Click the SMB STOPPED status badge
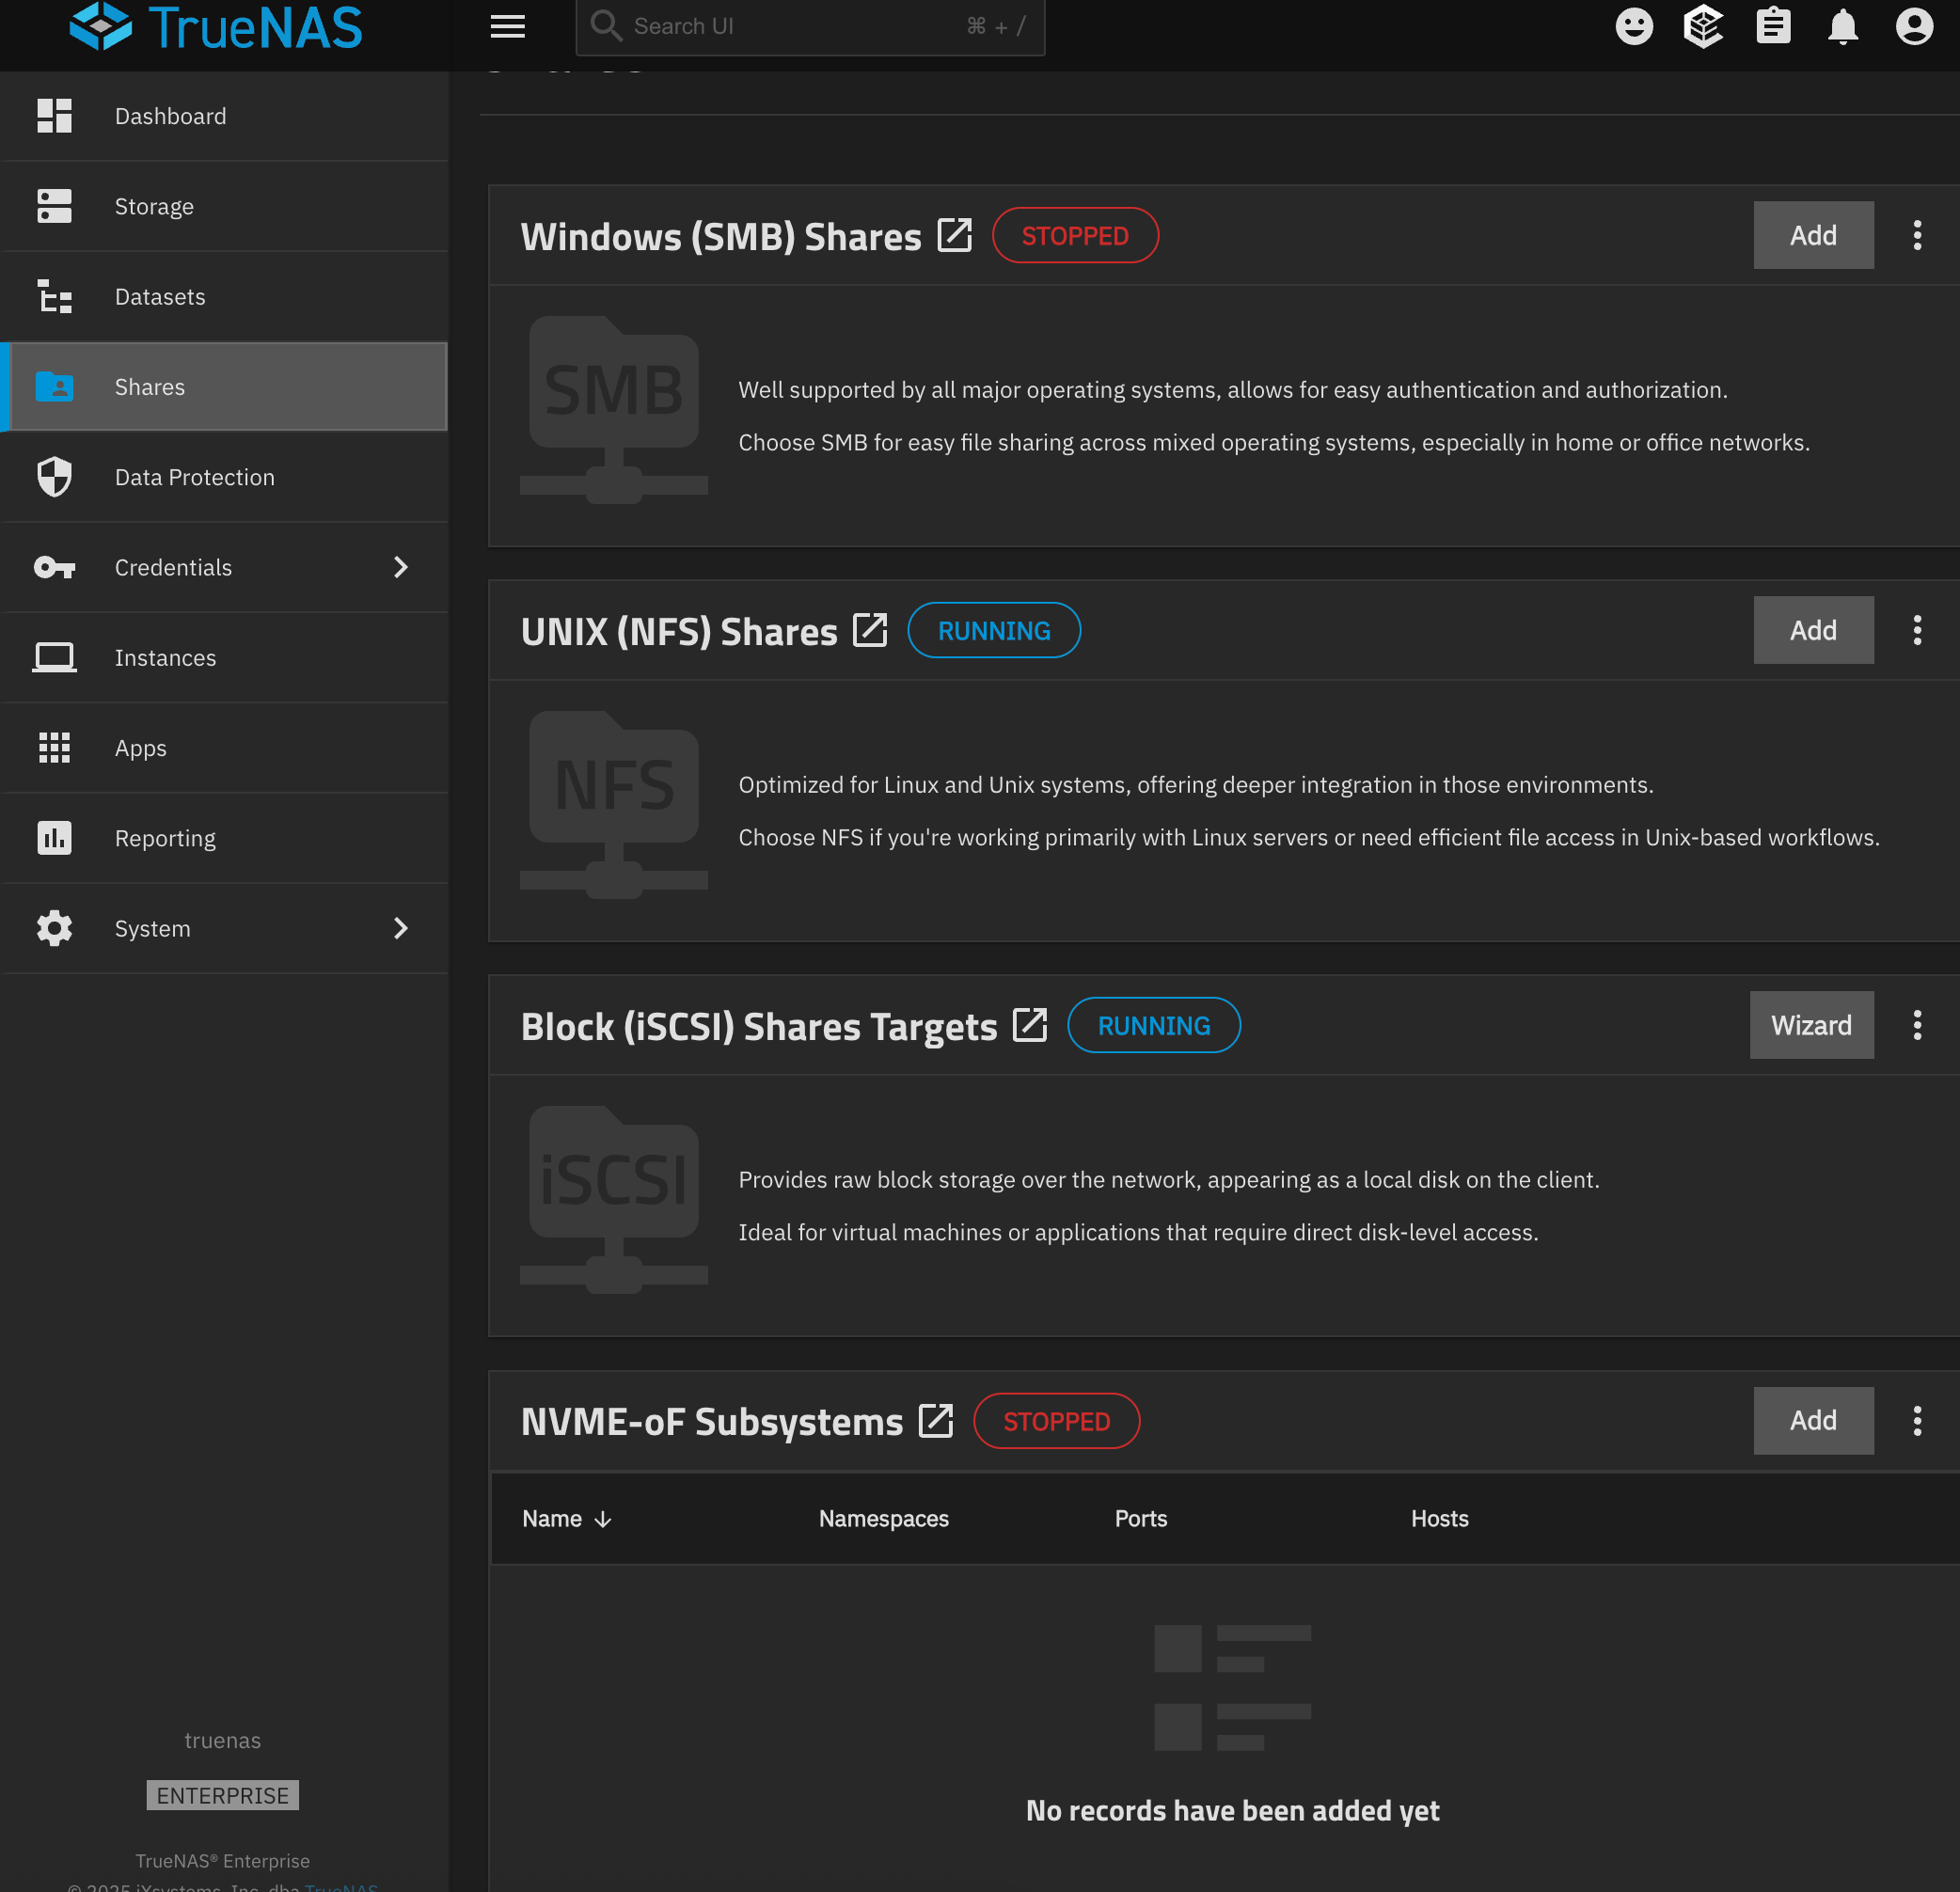Screen dimensions: 1960x1892 coord(1075,235)
